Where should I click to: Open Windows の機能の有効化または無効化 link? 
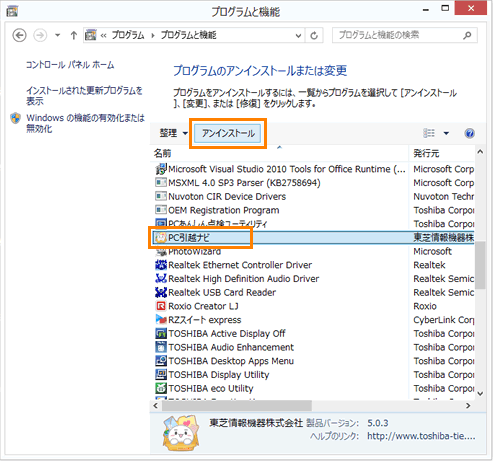pyautogui.click(x=85, y=123)
